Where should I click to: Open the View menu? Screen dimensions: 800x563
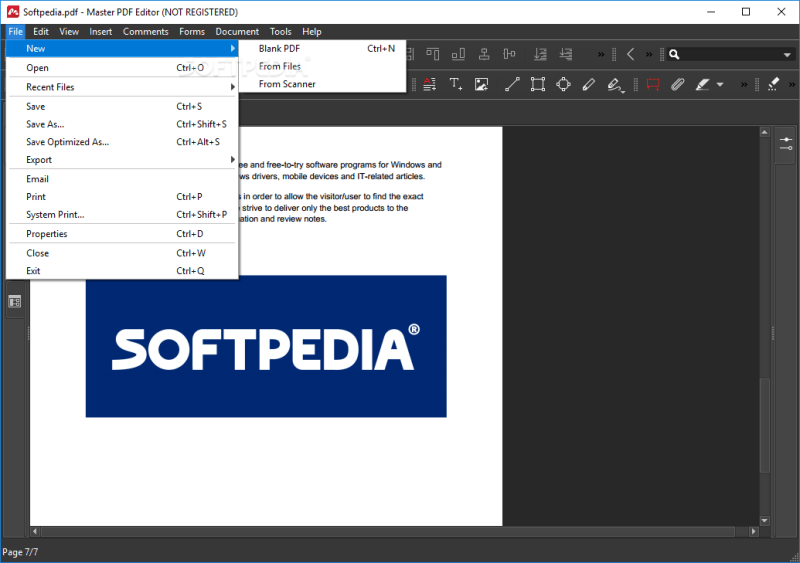tap(69, 32)
